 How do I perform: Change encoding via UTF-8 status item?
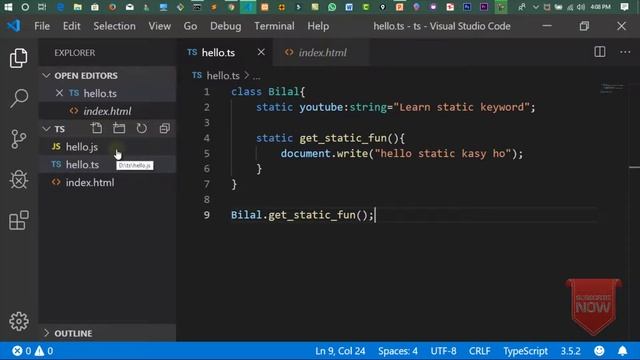tap(443, 351)
